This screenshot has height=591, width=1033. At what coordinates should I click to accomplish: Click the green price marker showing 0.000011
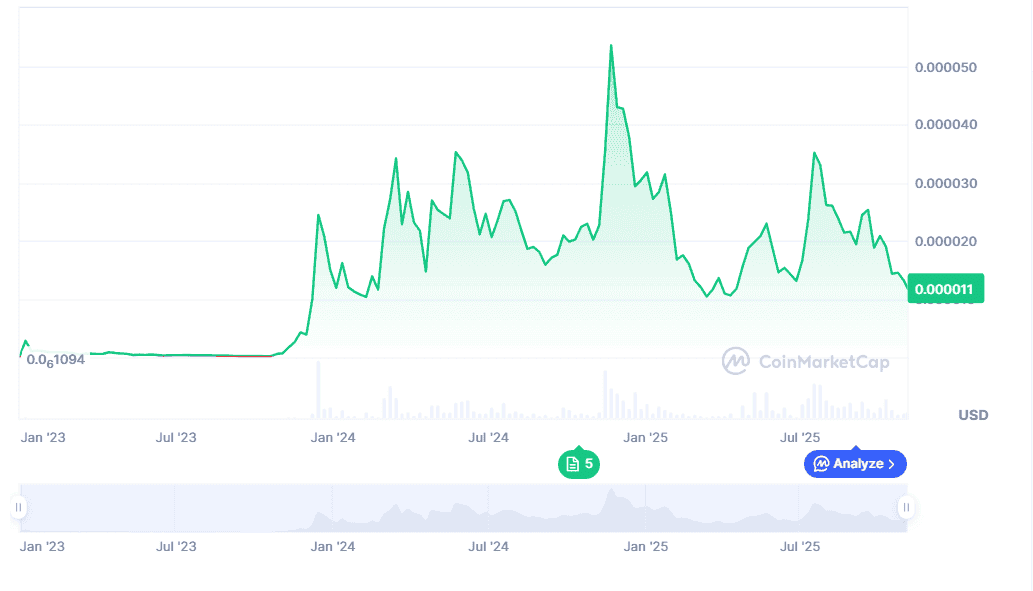tap(945, 288)
